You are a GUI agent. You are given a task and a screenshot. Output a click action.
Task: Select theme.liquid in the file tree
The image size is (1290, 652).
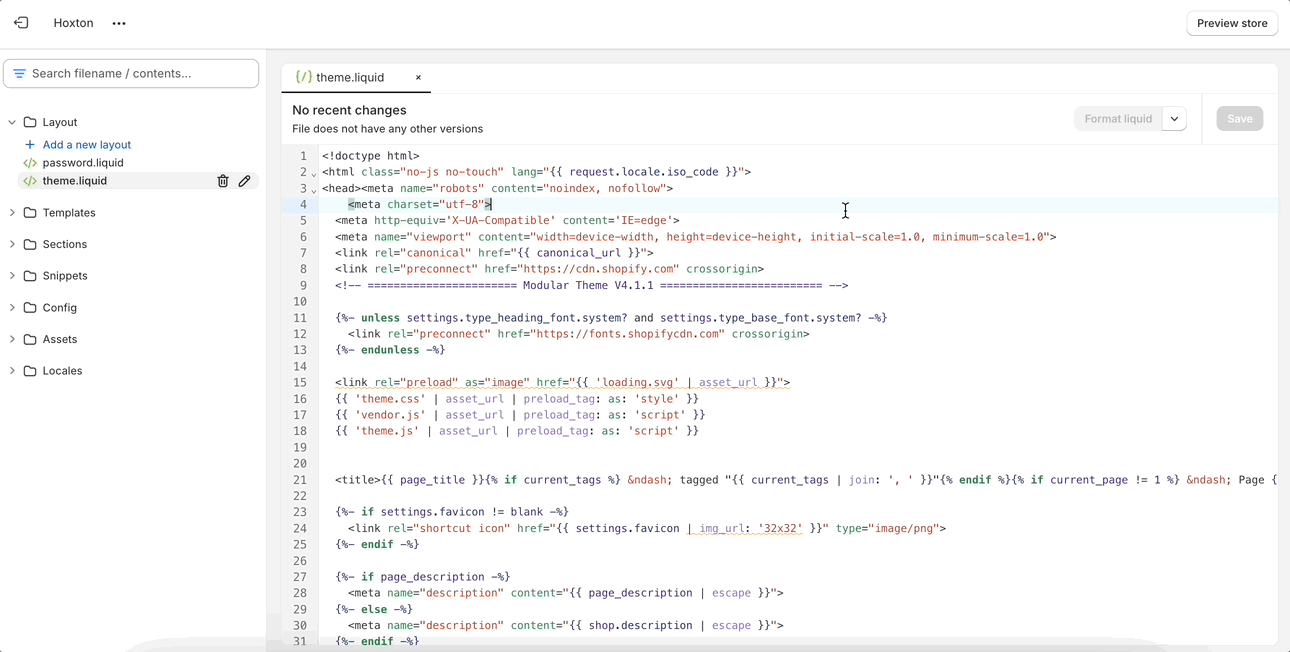click(x=75, y=181)
